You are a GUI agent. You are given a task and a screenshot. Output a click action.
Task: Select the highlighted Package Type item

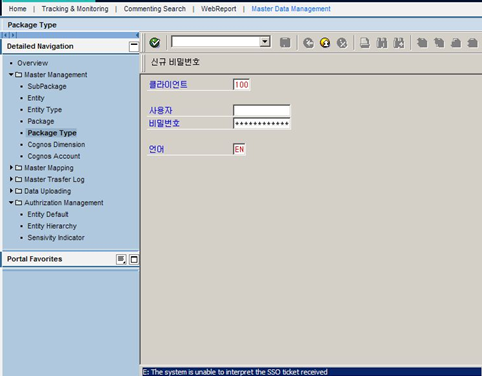point(52,133)
